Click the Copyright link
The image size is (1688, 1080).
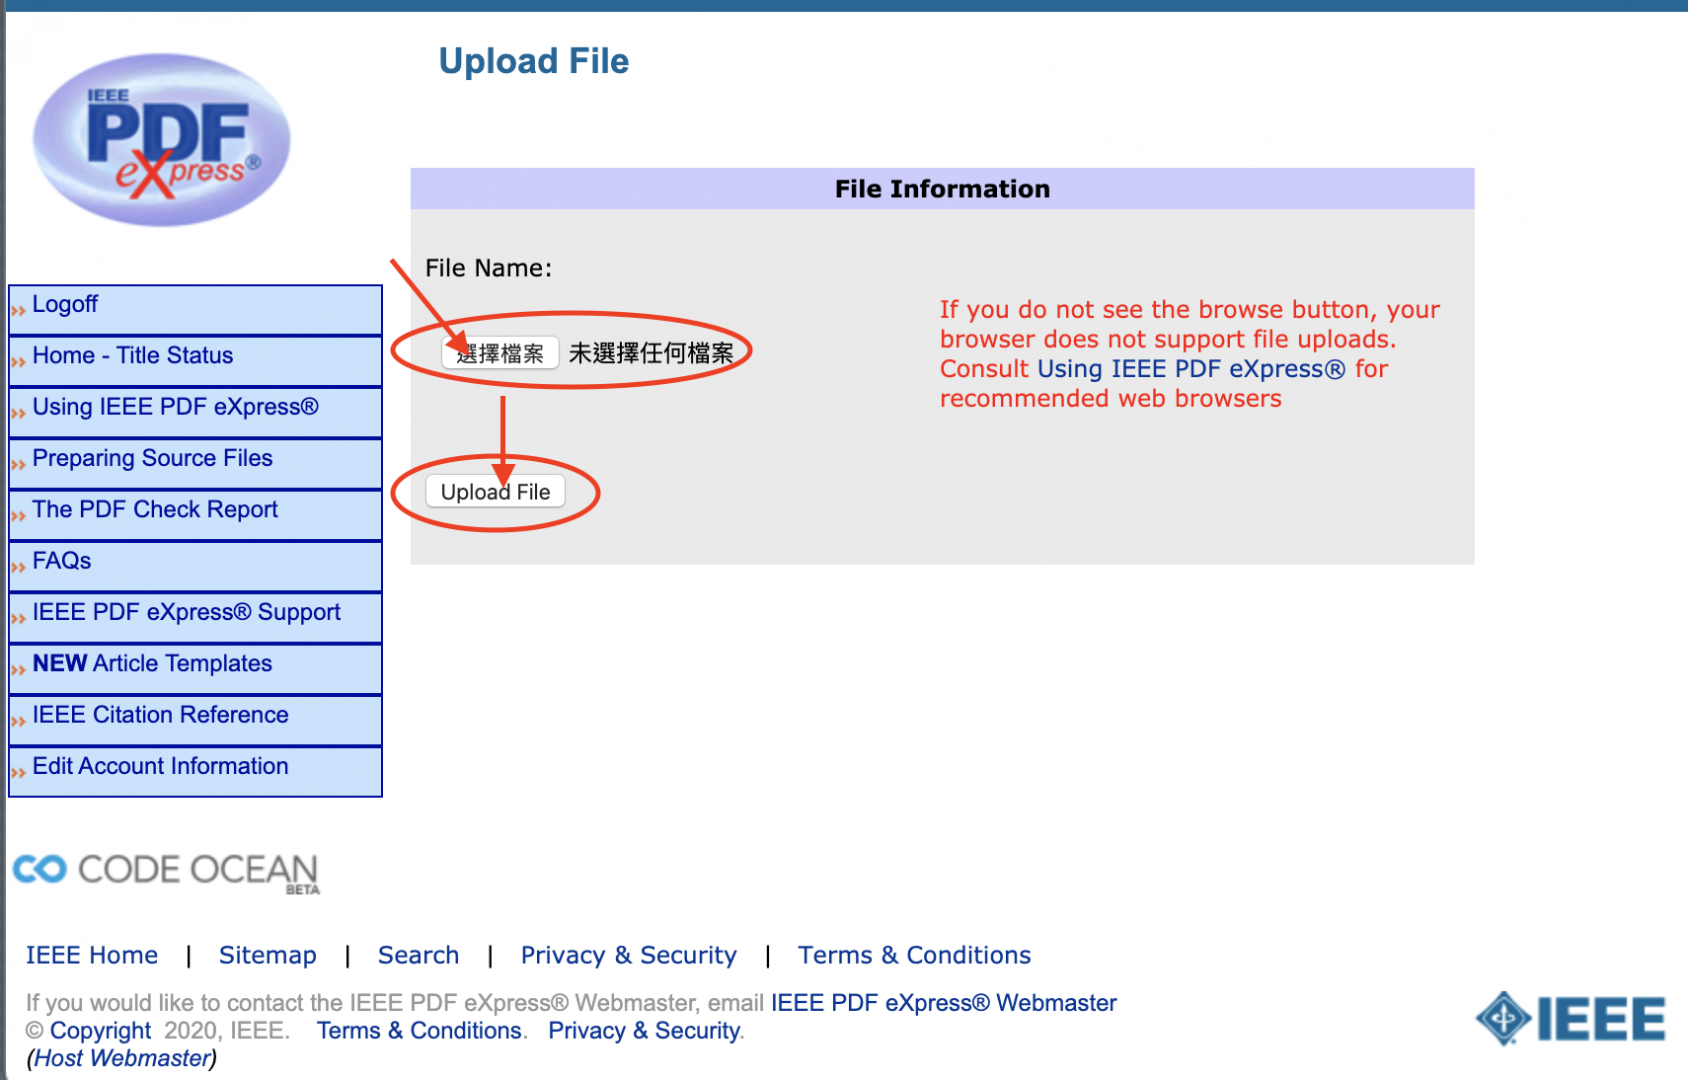pyautogui.click(x=100, y=1031)
